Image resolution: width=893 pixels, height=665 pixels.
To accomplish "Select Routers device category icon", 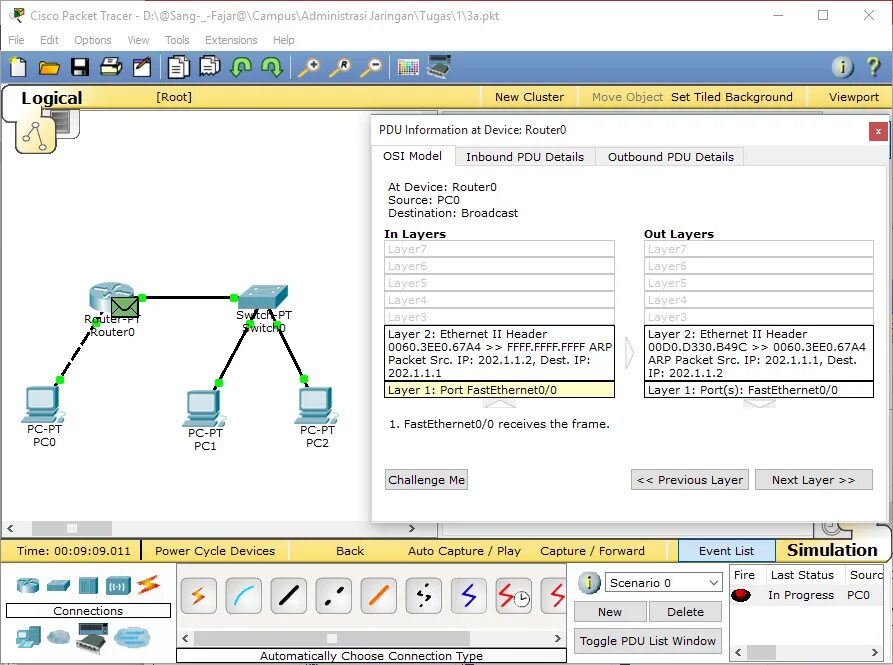I will [27, 585].
